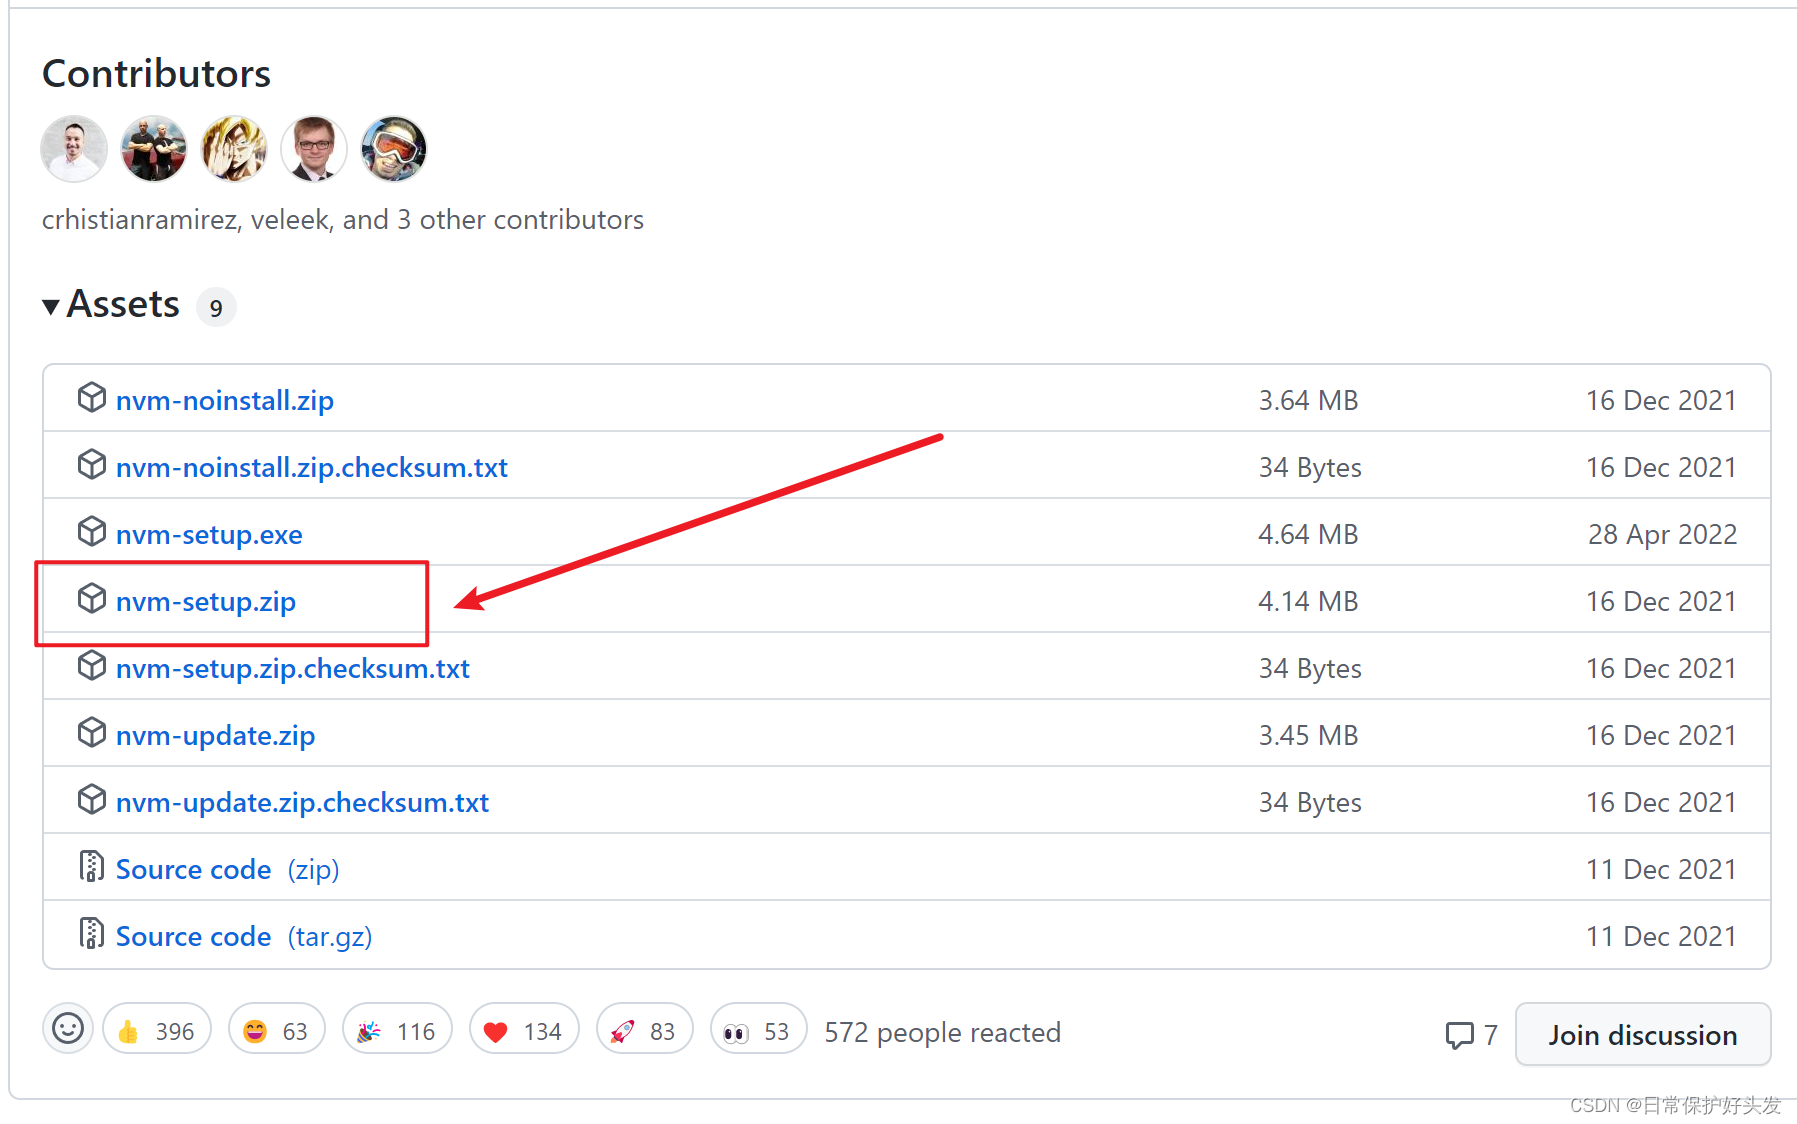The image size is (1797, 1124).
Task: Click package icon beside nvm-noinstall.zip.checksum.txt
Action: pyautogui.click(x=92, y=465)
